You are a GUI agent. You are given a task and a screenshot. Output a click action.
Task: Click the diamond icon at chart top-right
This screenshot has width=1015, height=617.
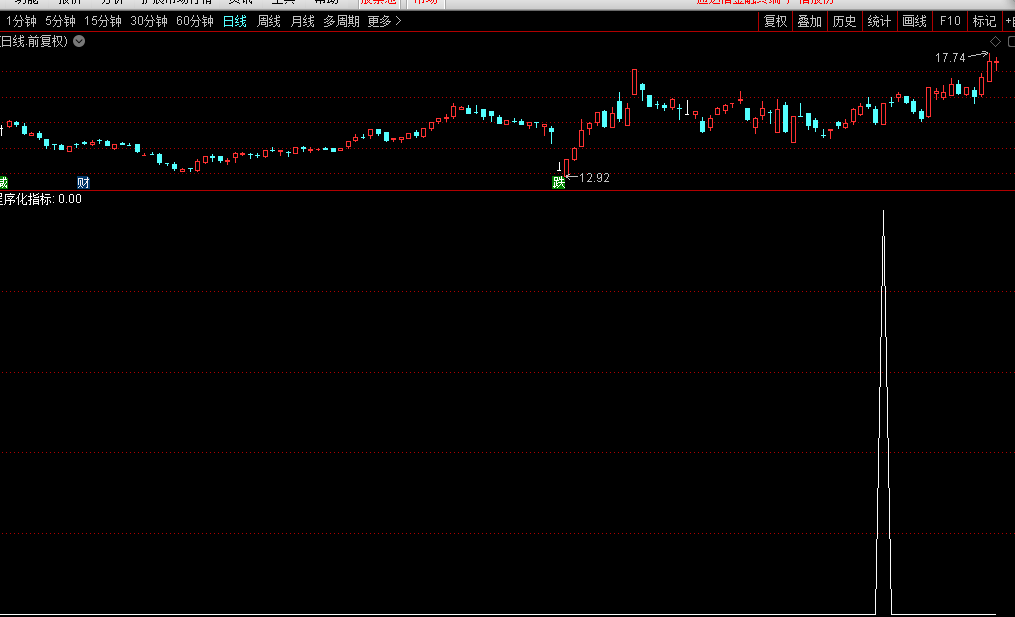tap(995, 41)
